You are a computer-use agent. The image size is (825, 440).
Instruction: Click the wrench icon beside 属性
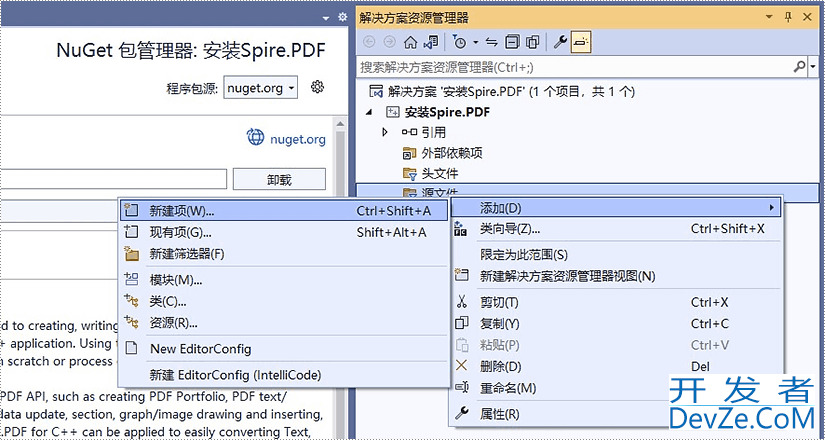click(461, 413)
